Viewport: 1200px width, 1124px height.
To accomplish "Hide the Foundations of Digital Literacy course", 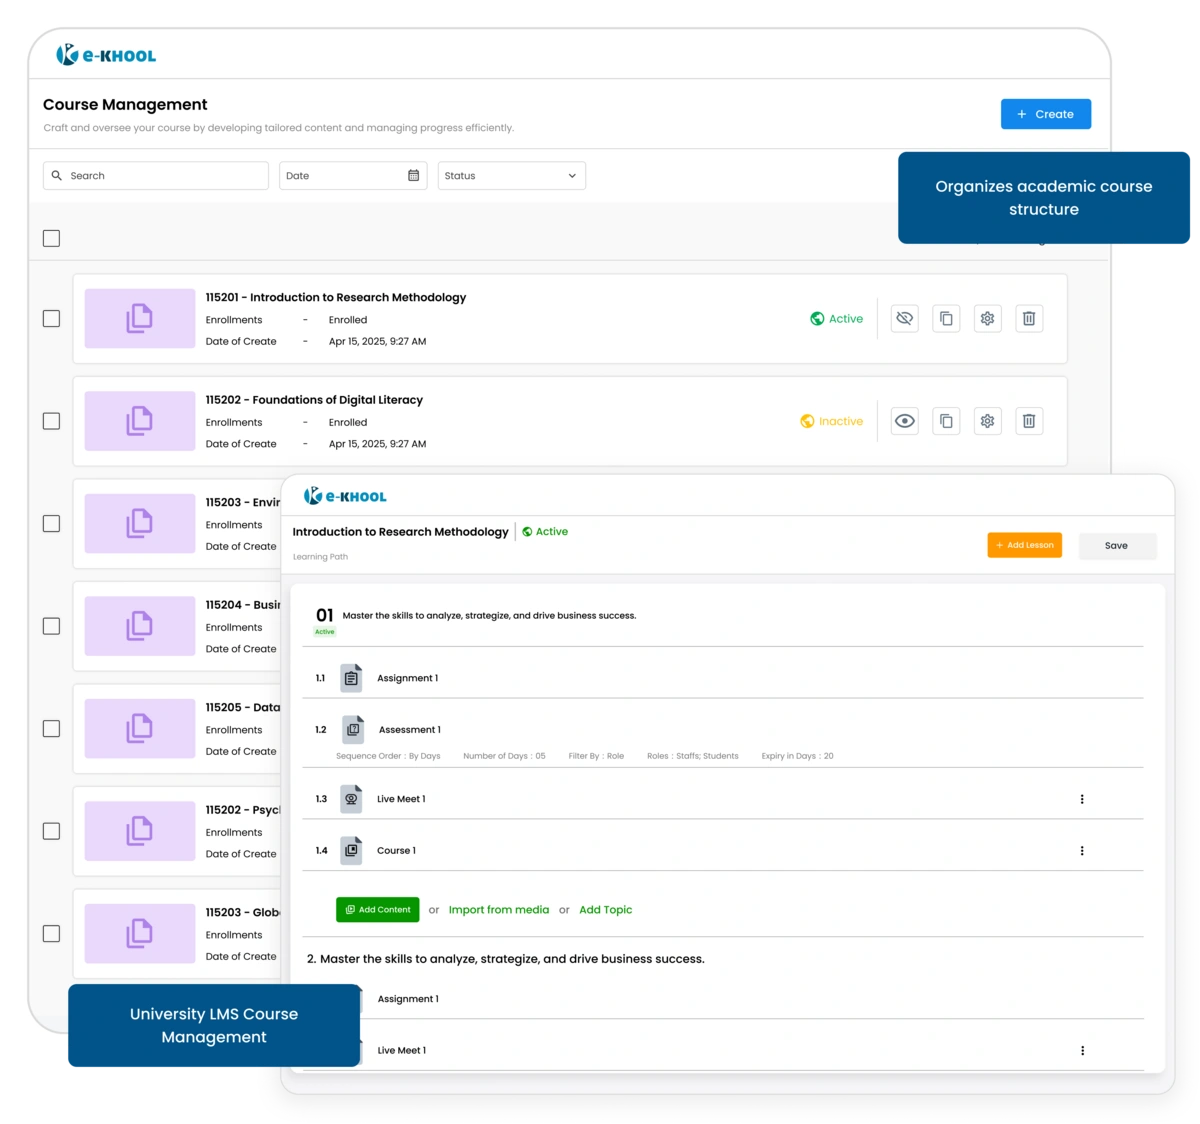I will pyautogui.click(x=905, y=421).
